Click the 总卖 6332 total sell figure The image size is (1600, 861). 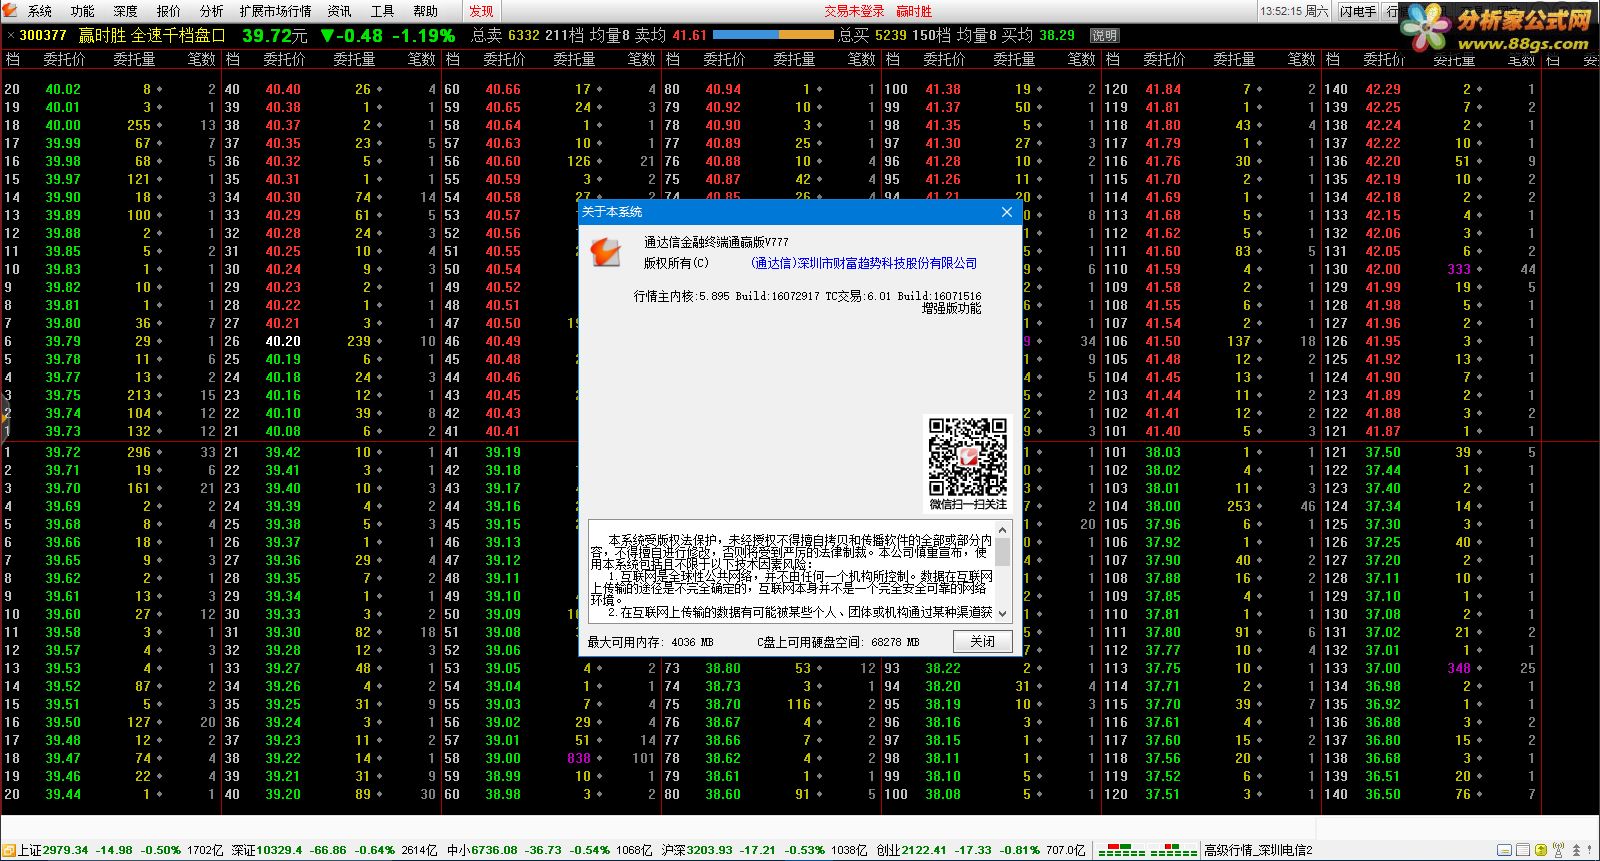tap(505, 35)
